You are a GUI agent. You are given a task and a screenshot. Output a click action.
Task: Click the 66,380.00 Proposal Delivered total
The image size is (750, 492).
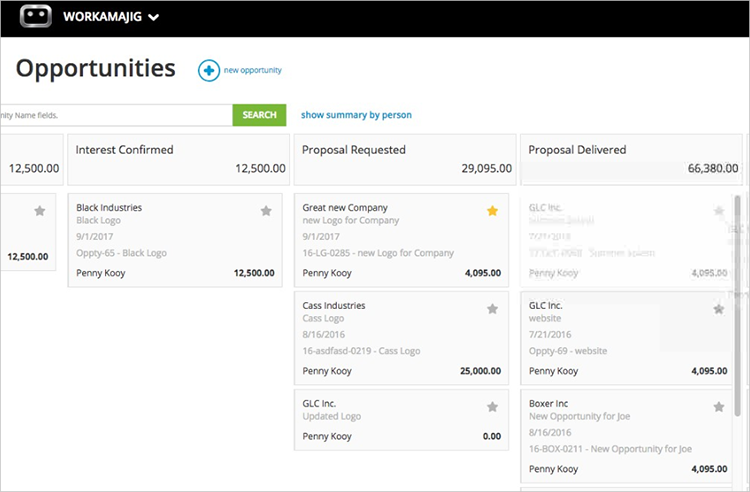click(713, 168)
